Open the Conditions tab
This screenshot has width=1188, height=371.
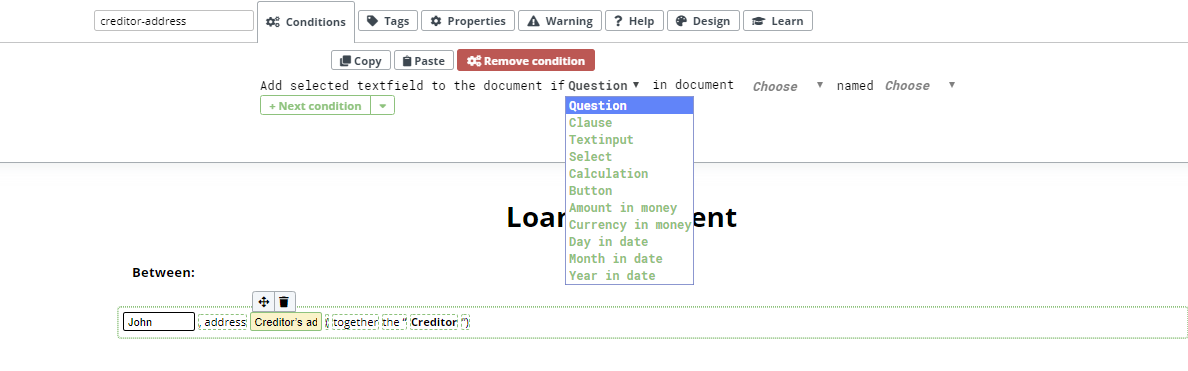(x=306, y=22)
